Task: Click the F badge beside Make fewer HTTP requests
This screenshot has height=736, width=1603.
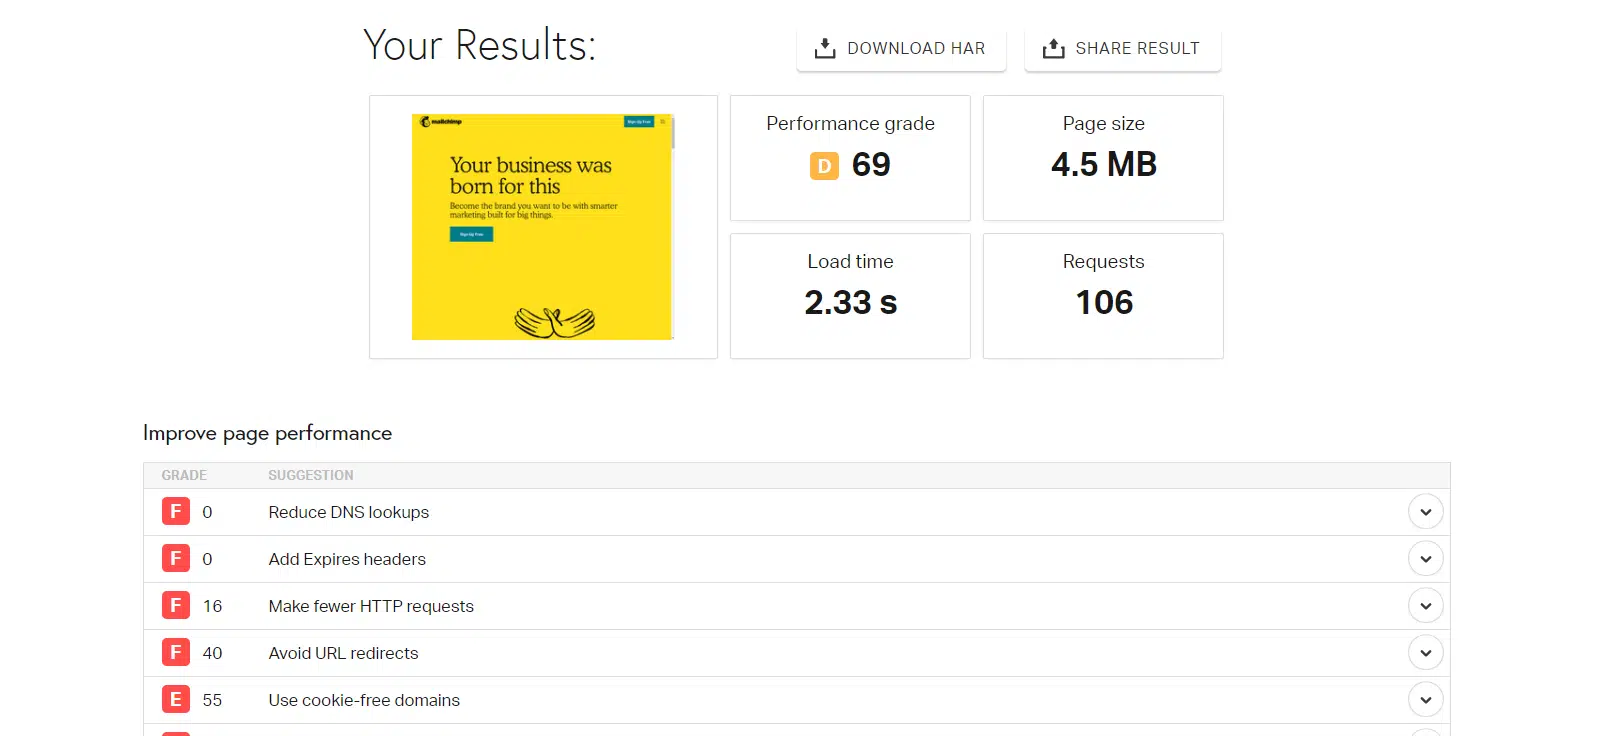Action: click(176, 606)
